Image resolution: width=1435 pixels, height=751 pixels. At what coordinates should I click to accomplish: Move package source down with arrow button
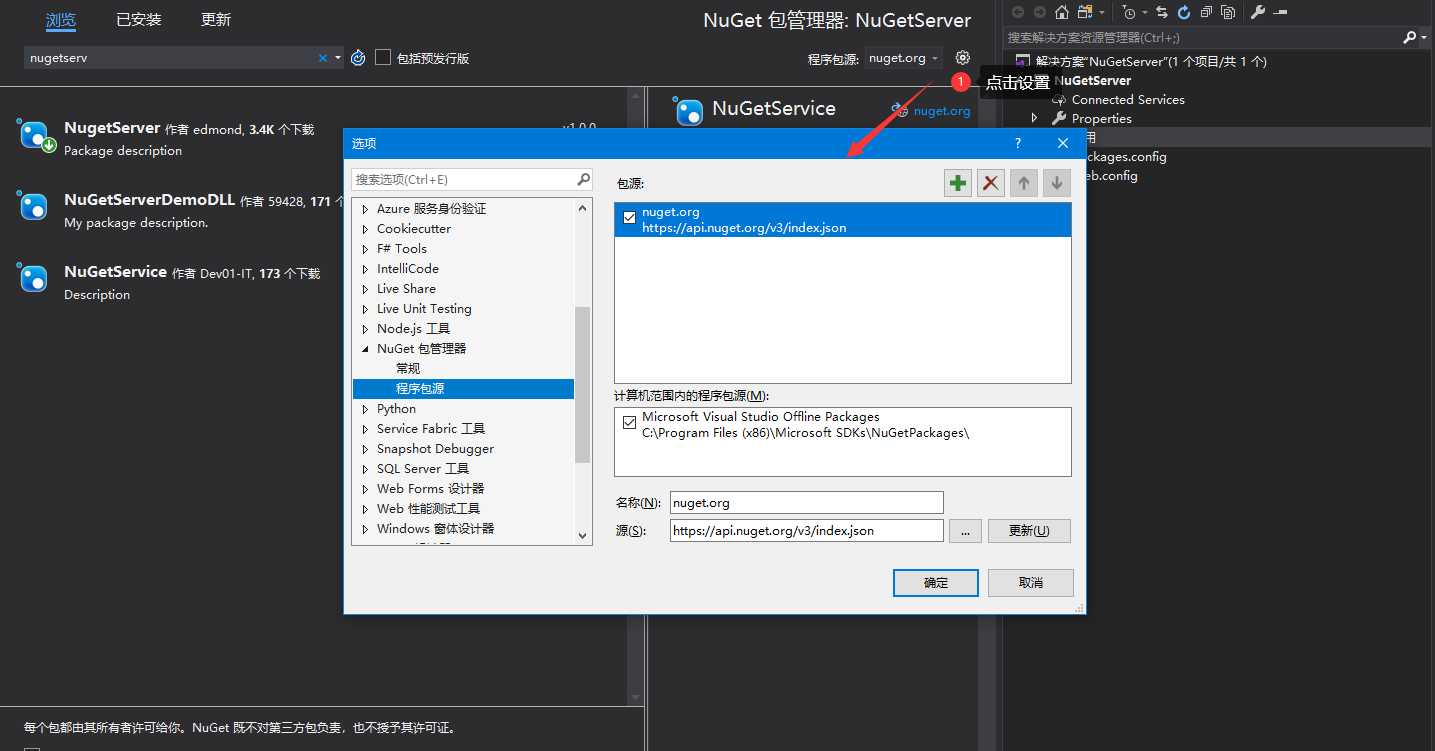(1057, 183)
